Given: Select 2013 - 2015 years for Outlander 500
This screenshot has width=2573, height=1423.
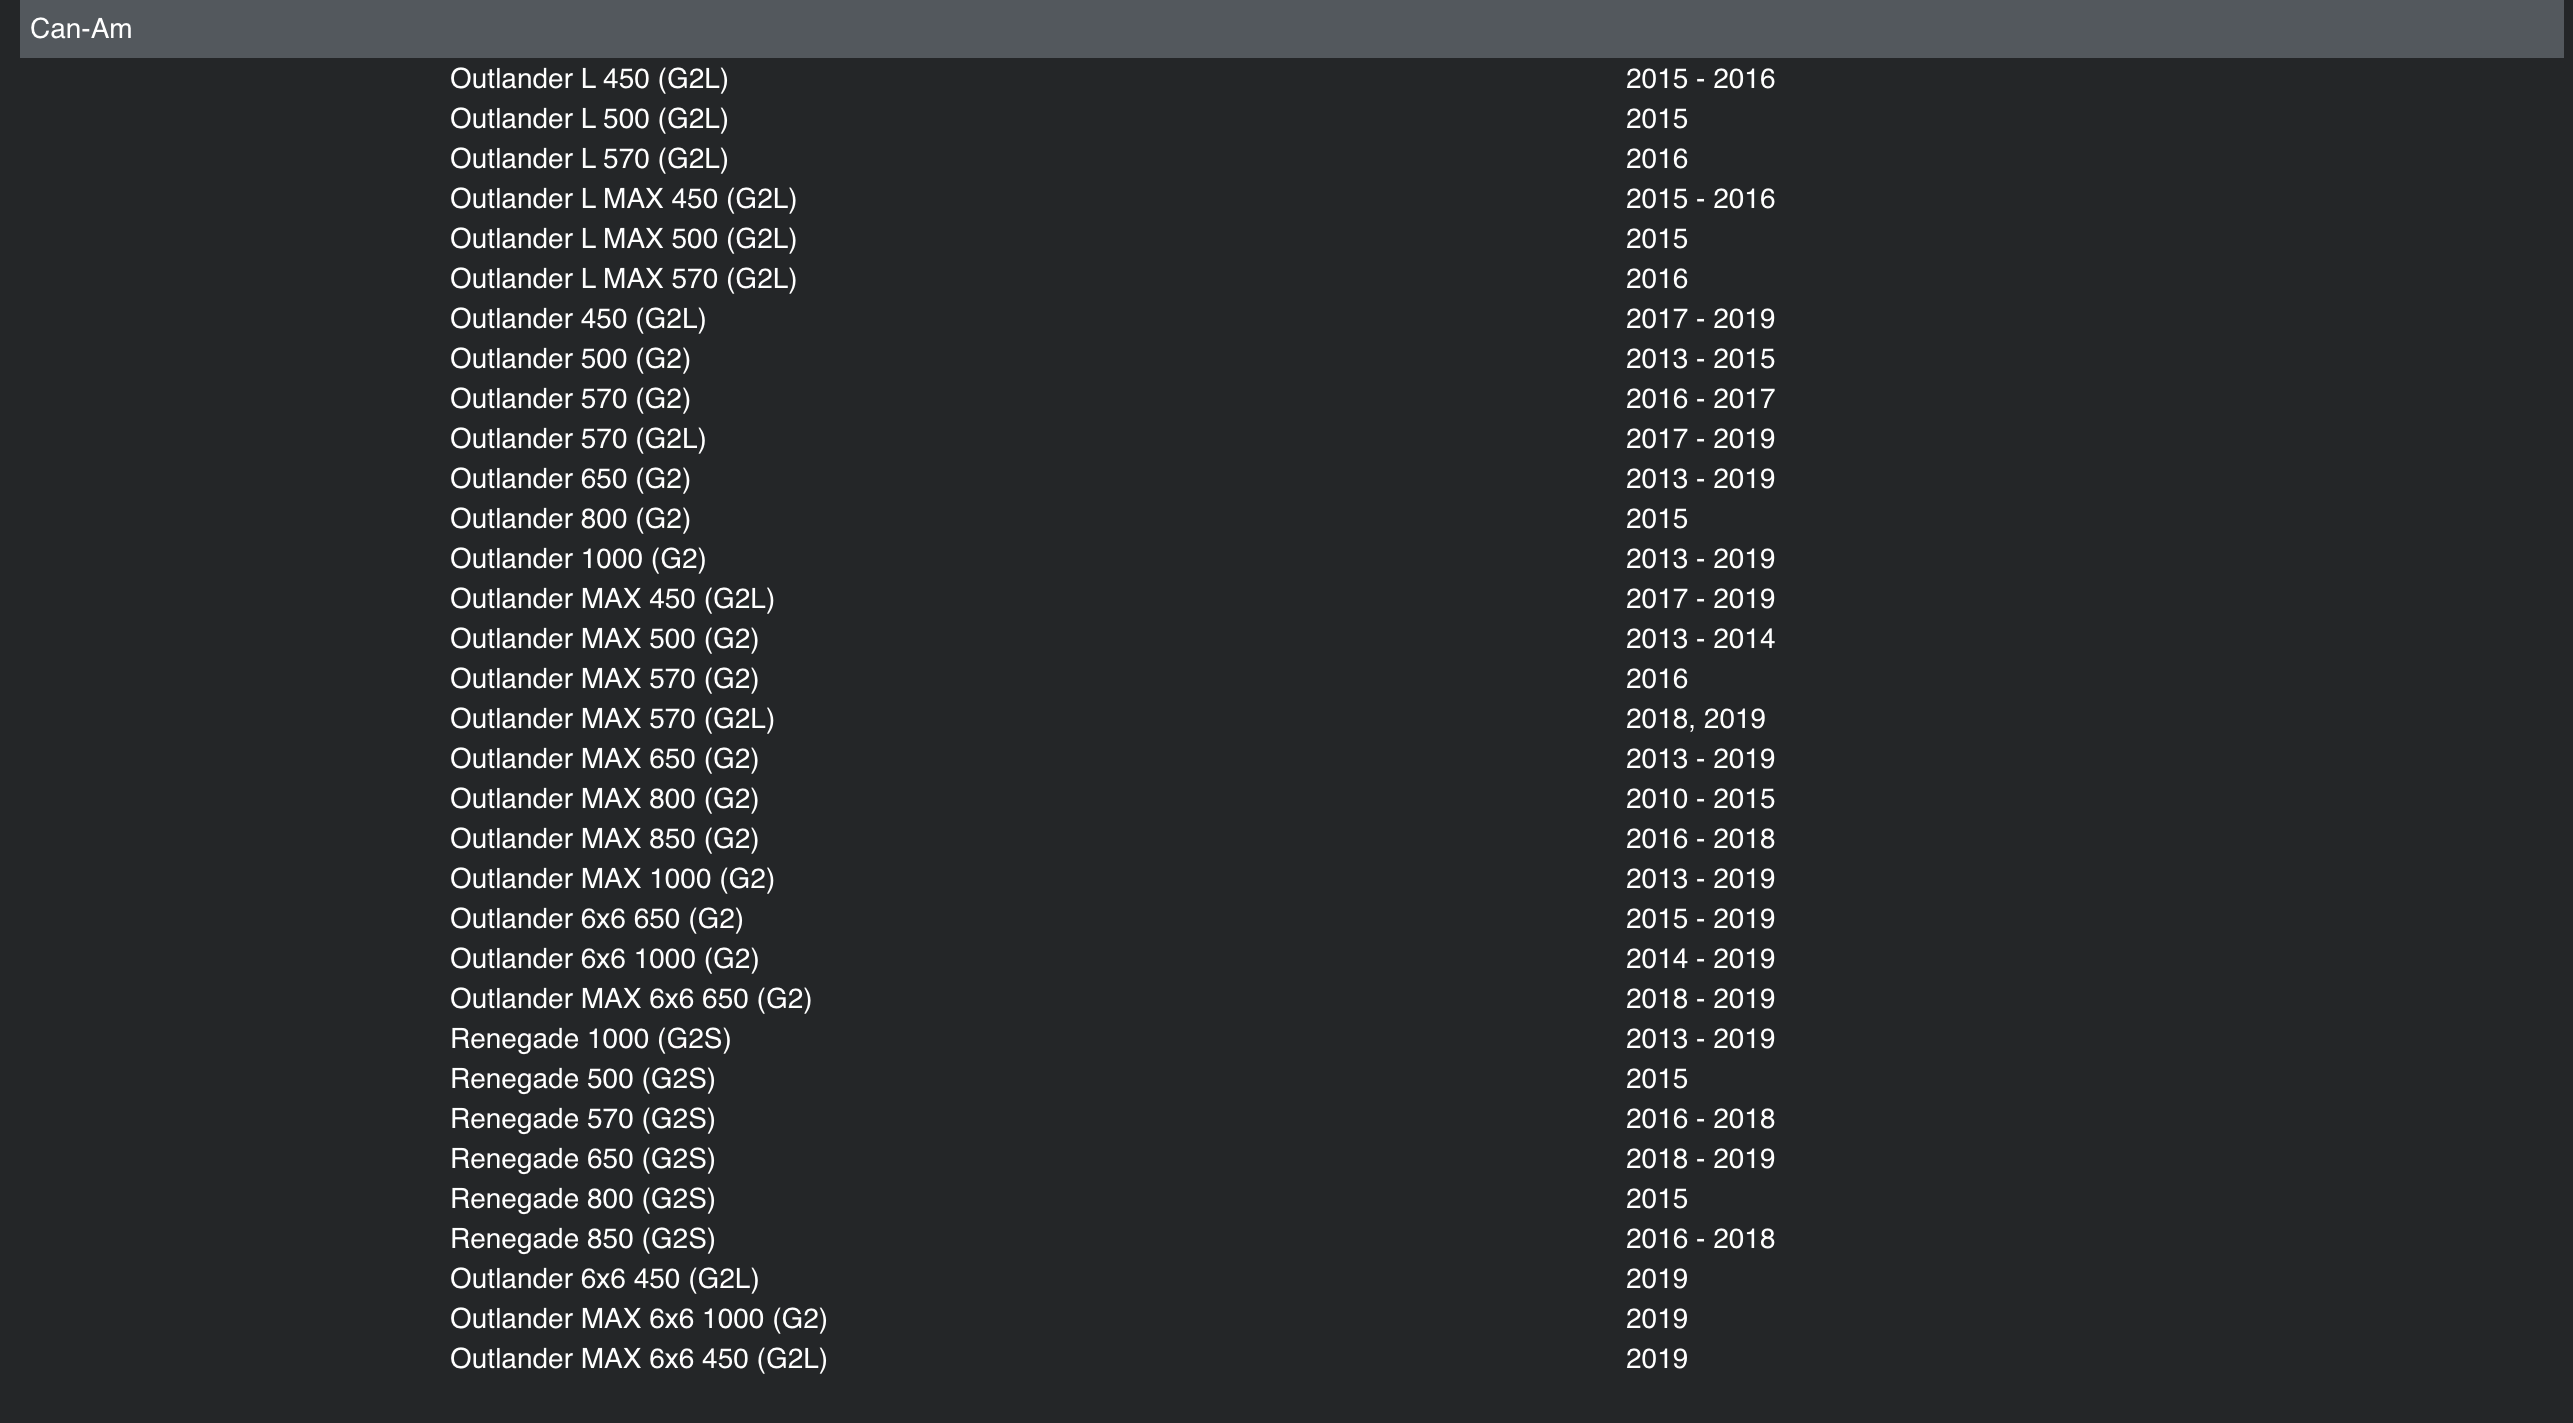Looking at the screenshot, I should click(x=1700, y=359).
